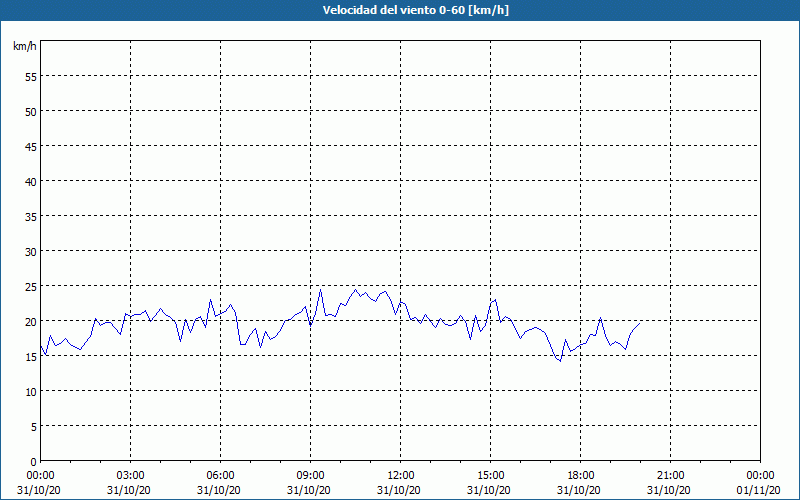This screenshot has width=800, height=500.
Task: Click the wind speed minimum near 17:20
Action: click(x=560, y=361)
